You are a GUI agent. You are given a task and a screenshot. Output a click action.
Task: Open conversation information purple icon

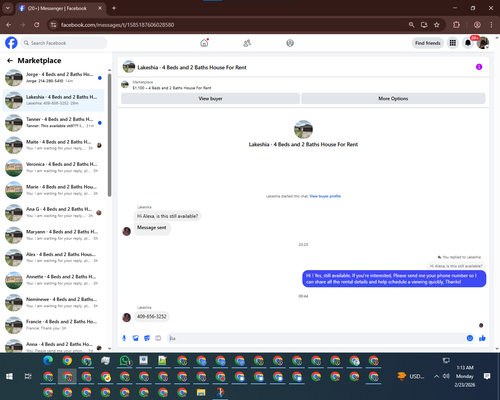[479, 67]
